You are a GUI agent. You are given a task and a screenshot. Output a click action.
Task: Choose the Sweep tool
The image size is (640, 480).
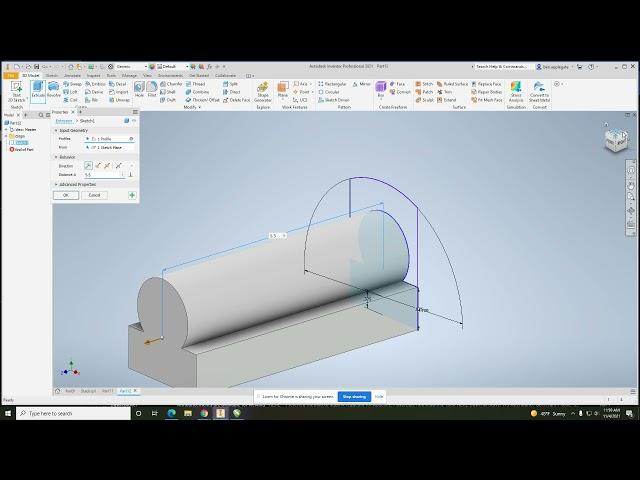pyautogui.click(x=73, y=84)
